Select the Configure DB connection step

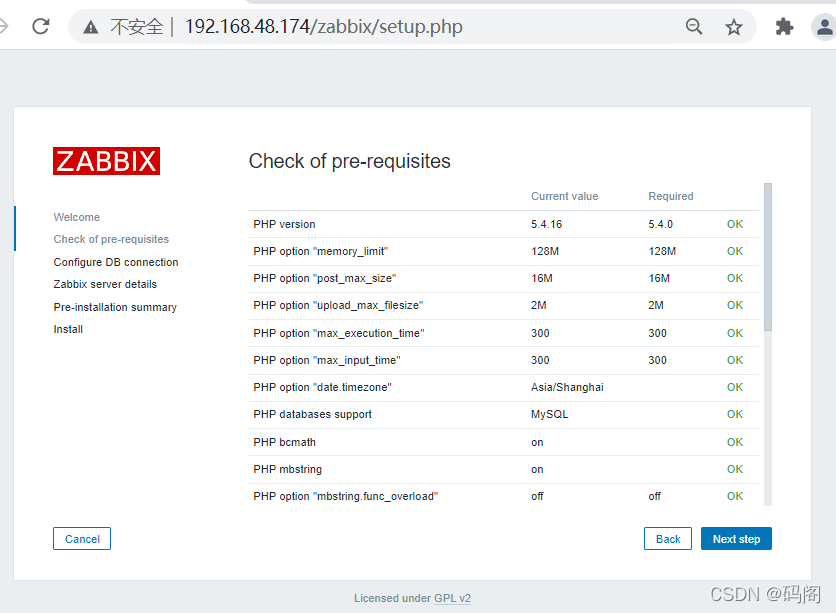[x=116, y=262]
